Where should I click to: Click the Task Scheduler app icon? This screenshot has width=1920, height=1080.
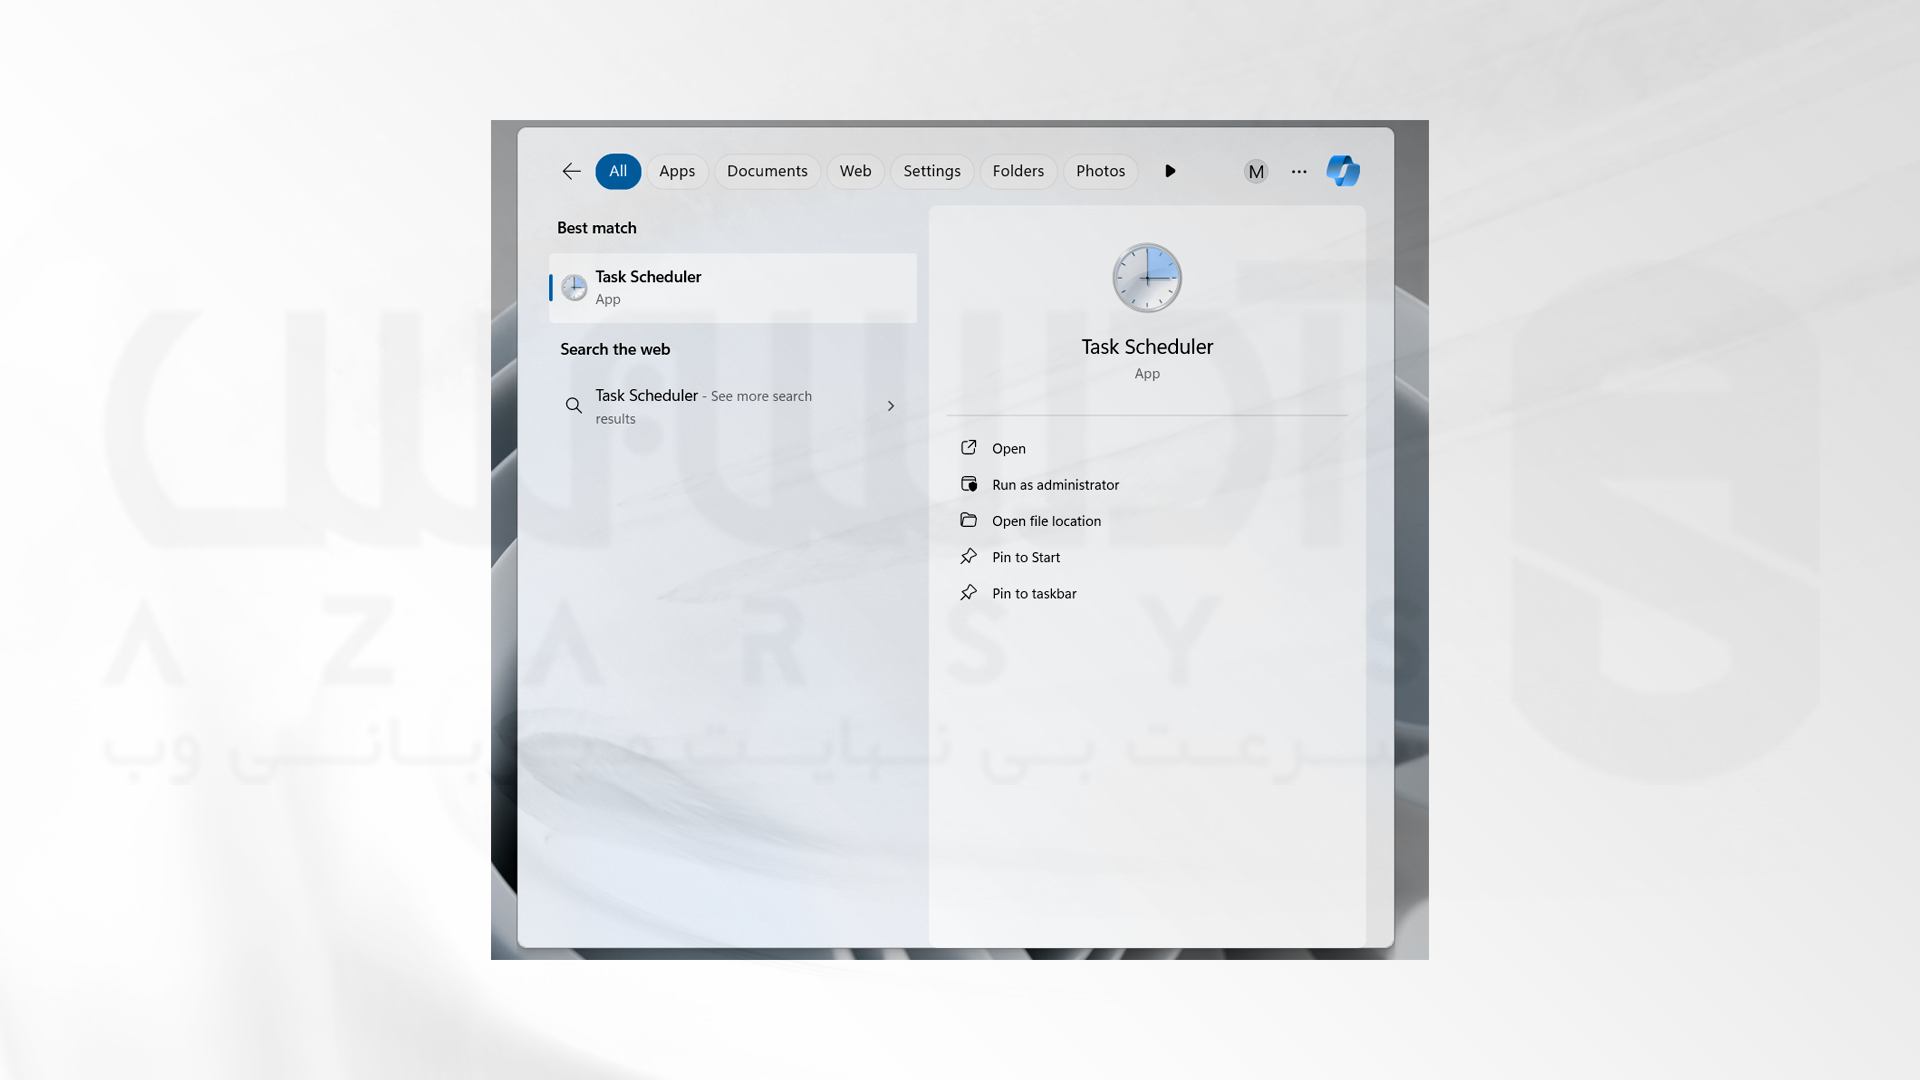[x=574, y=286]
